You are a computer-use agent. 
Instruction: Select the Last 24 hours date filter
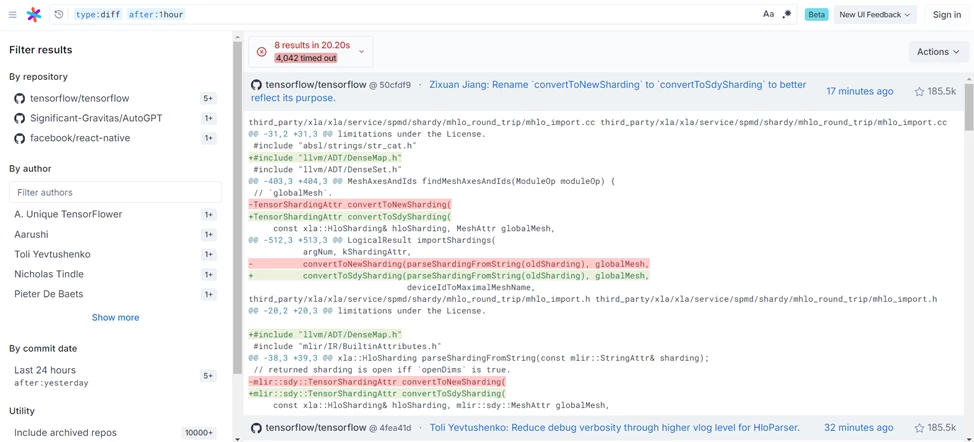coord(45,370)
